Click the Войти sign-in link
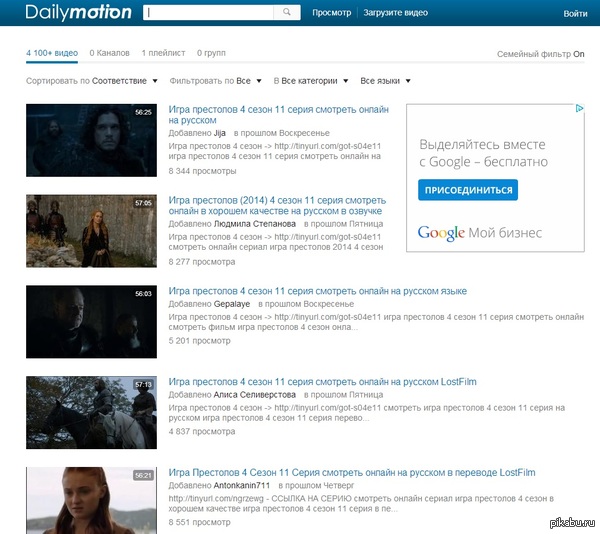 (575, 14)
